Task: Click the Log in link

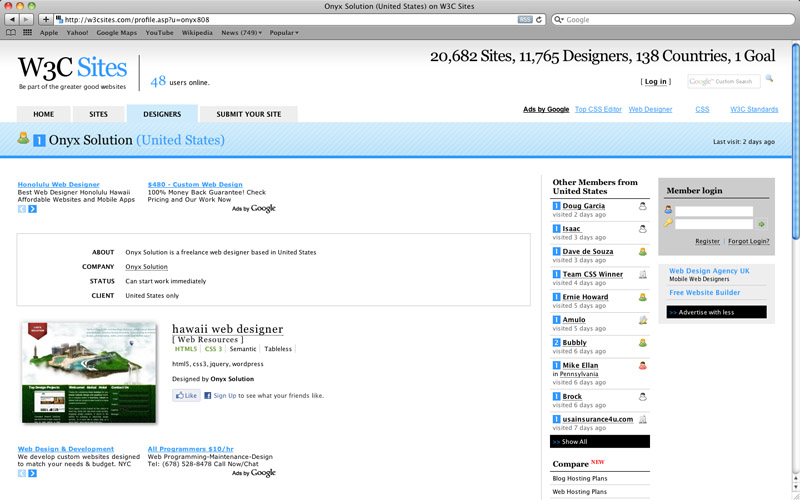Action: 656,82
